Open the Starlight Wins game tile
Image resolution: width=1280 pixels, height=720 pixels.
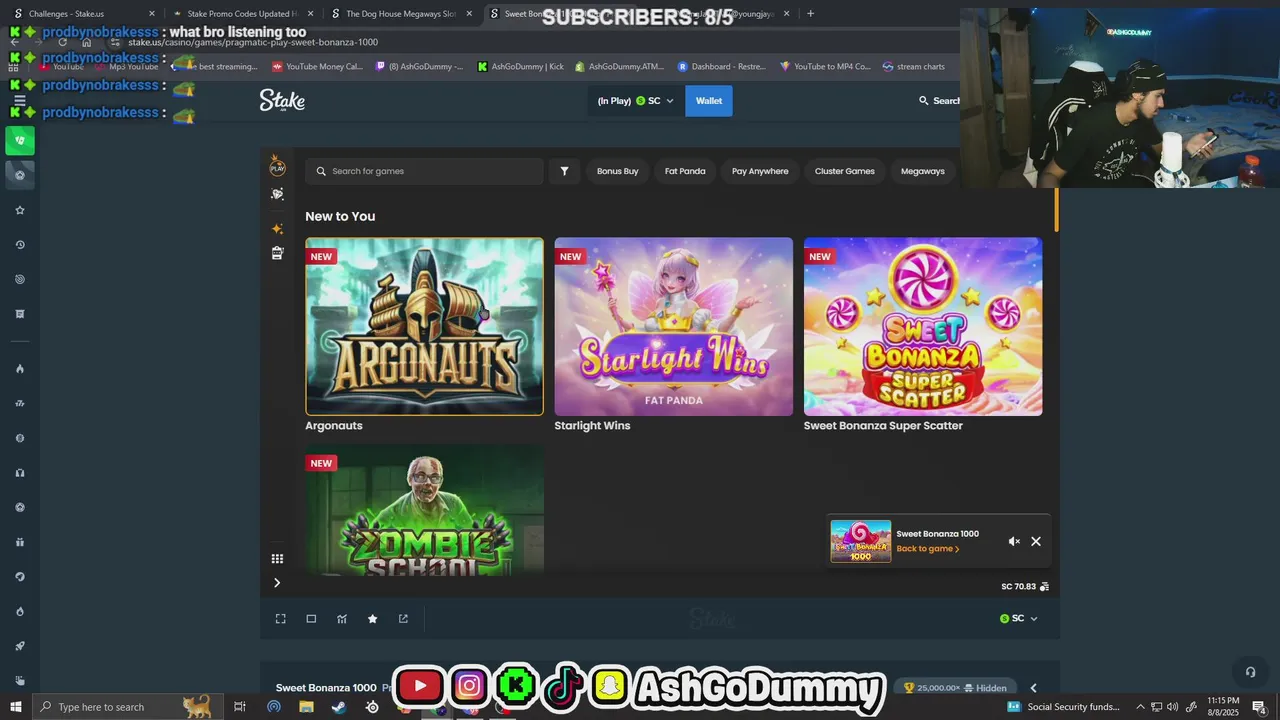(674, 326)
